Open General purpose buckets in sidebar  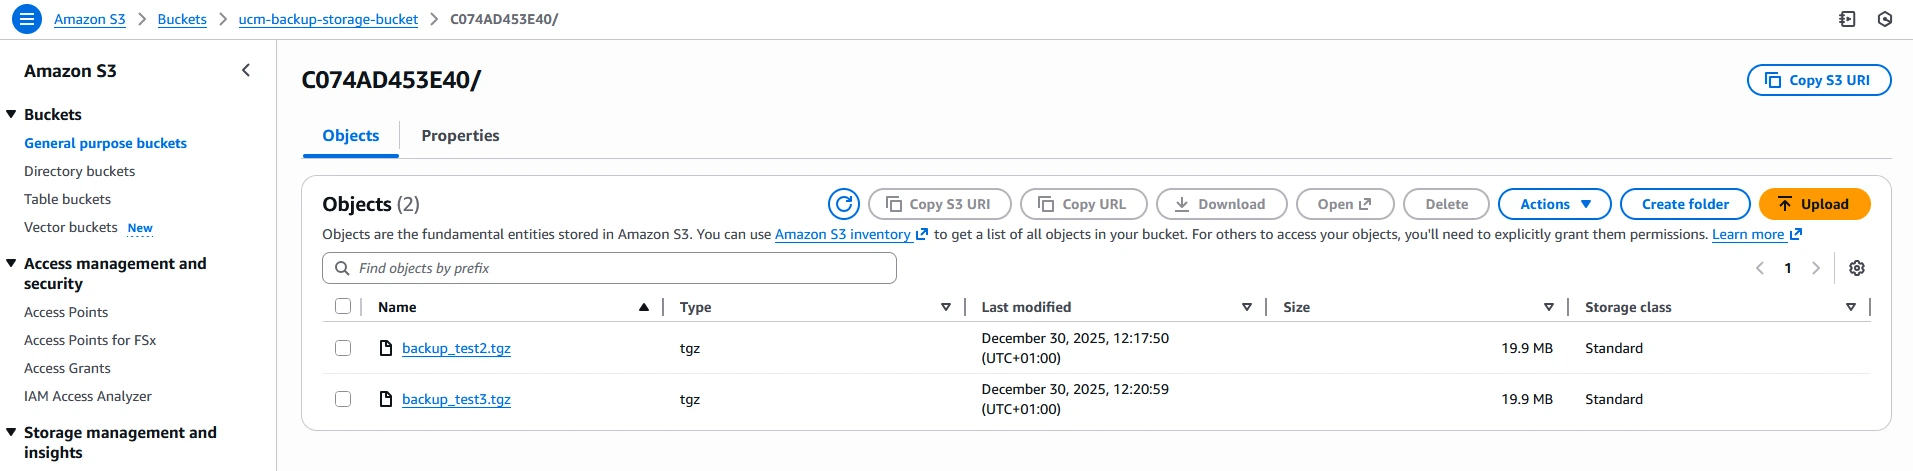(105, 143)
